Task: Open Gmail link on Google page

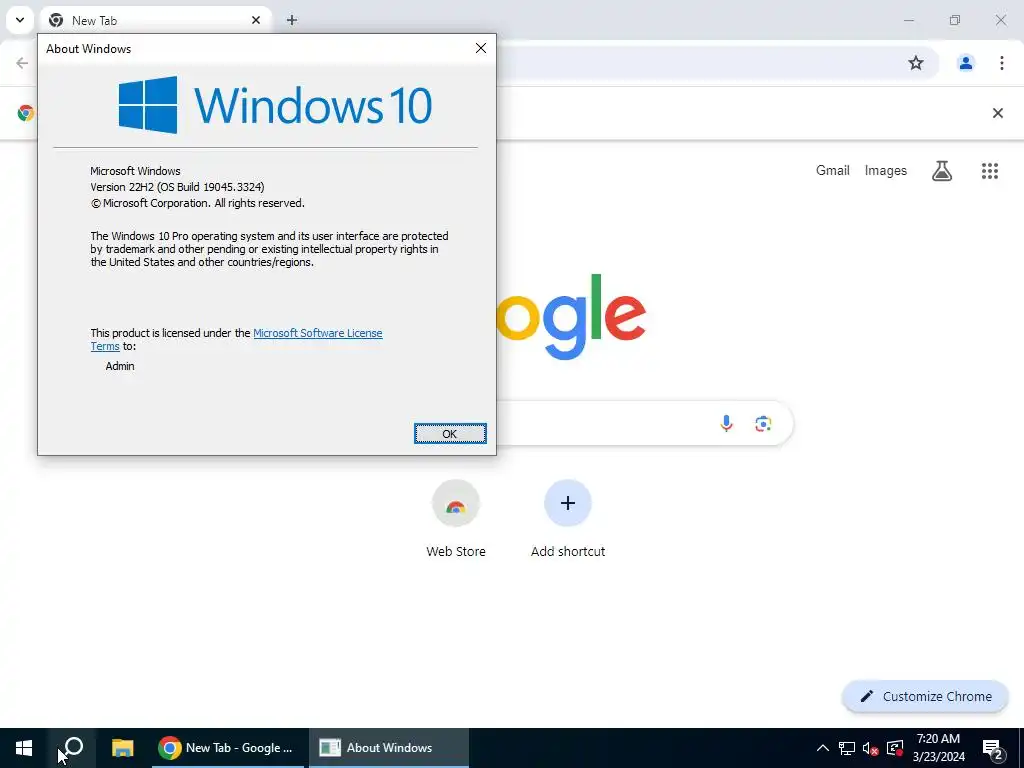Action: (833, 170)
